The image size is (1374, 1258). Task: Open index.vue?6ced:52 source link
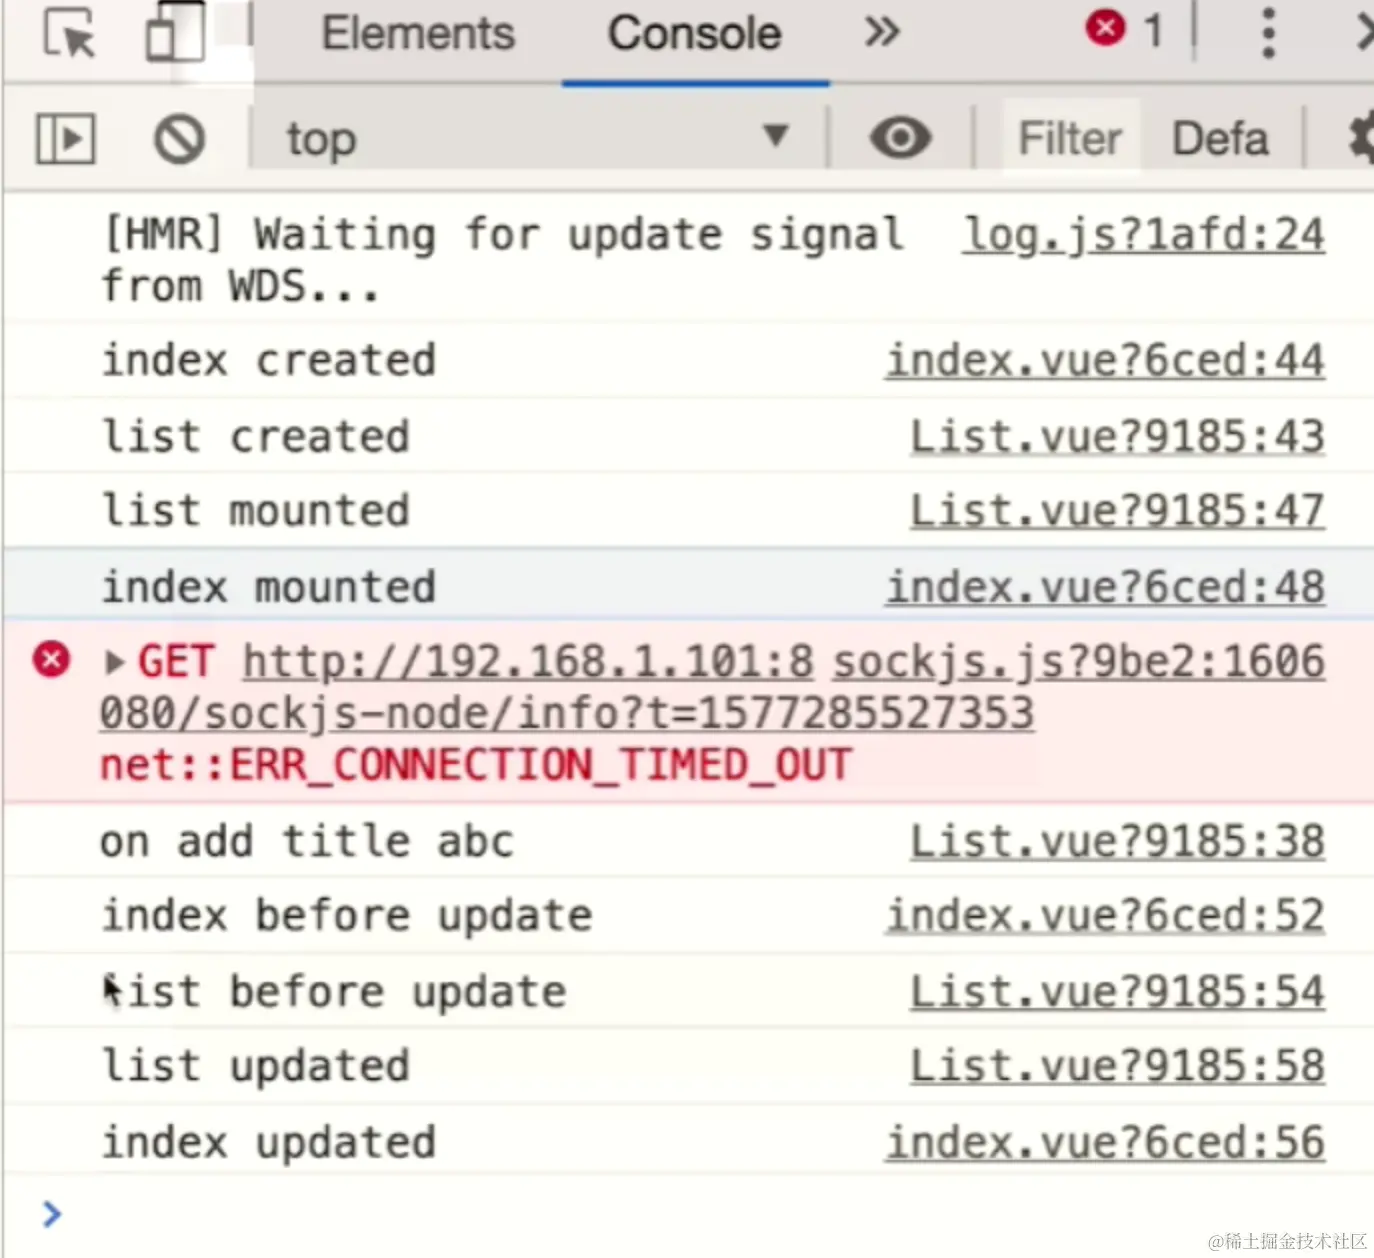(1106, 916)
